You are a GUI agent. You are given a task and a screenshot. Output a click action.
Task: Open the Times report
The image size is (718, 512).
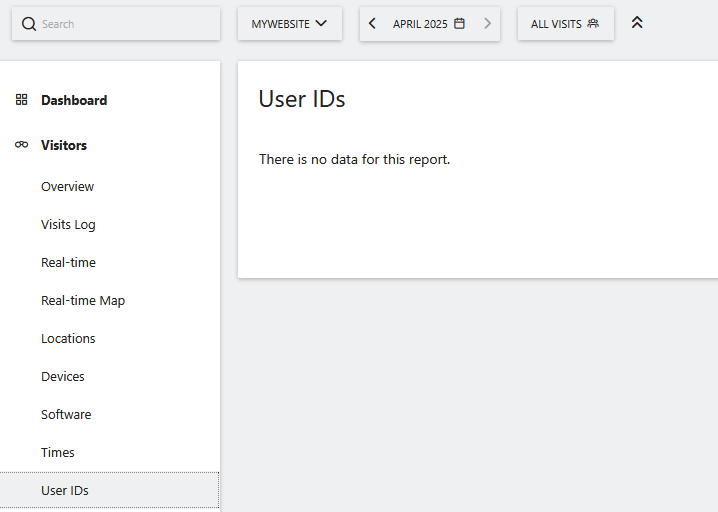(x=58, y=452)
